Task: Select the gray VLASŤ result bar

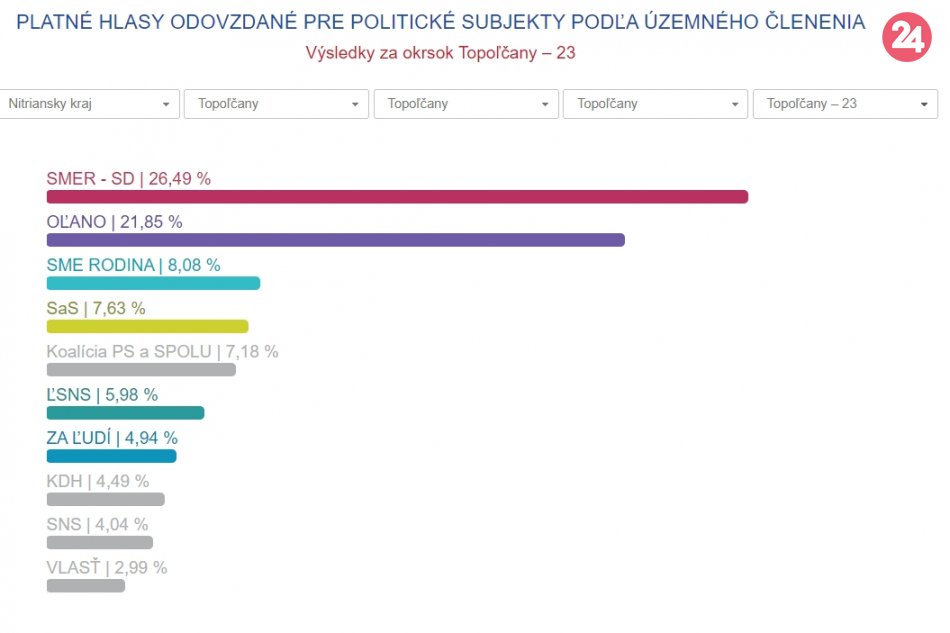Action: tap(85, 585)
